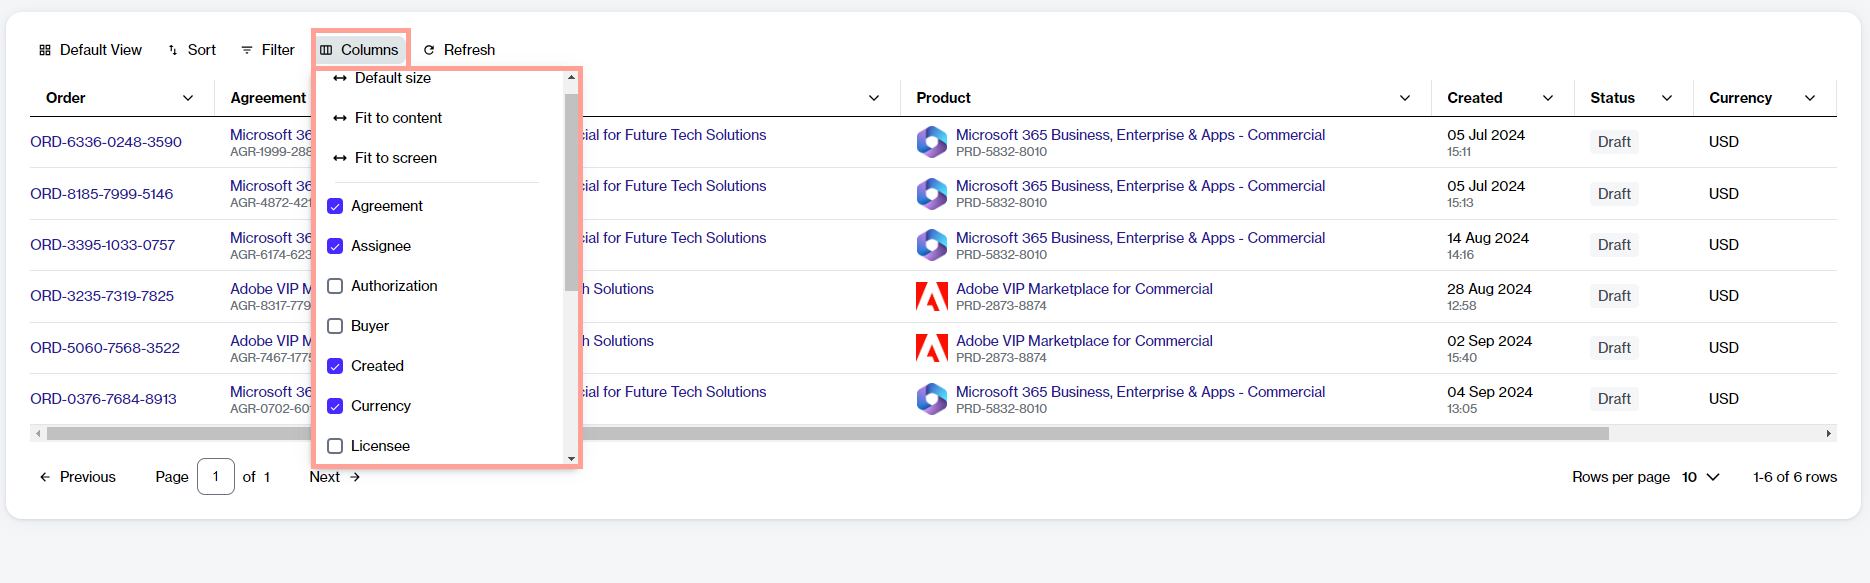Click the Sort arrows icon
This screenshot has height=583, width=1870.
click(x=173, y=50)
